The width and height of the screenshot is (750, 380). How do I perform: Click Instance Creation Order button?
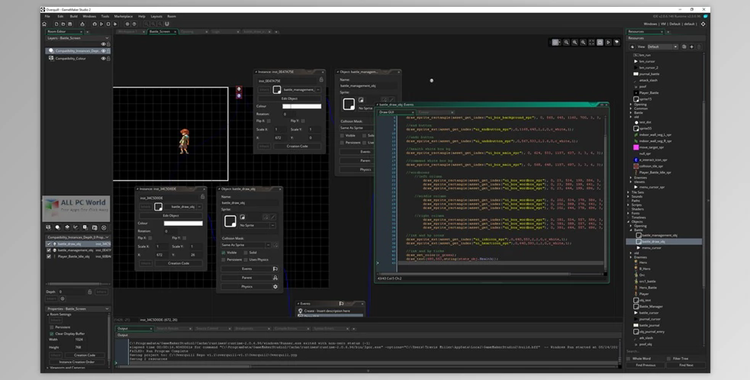78,362
